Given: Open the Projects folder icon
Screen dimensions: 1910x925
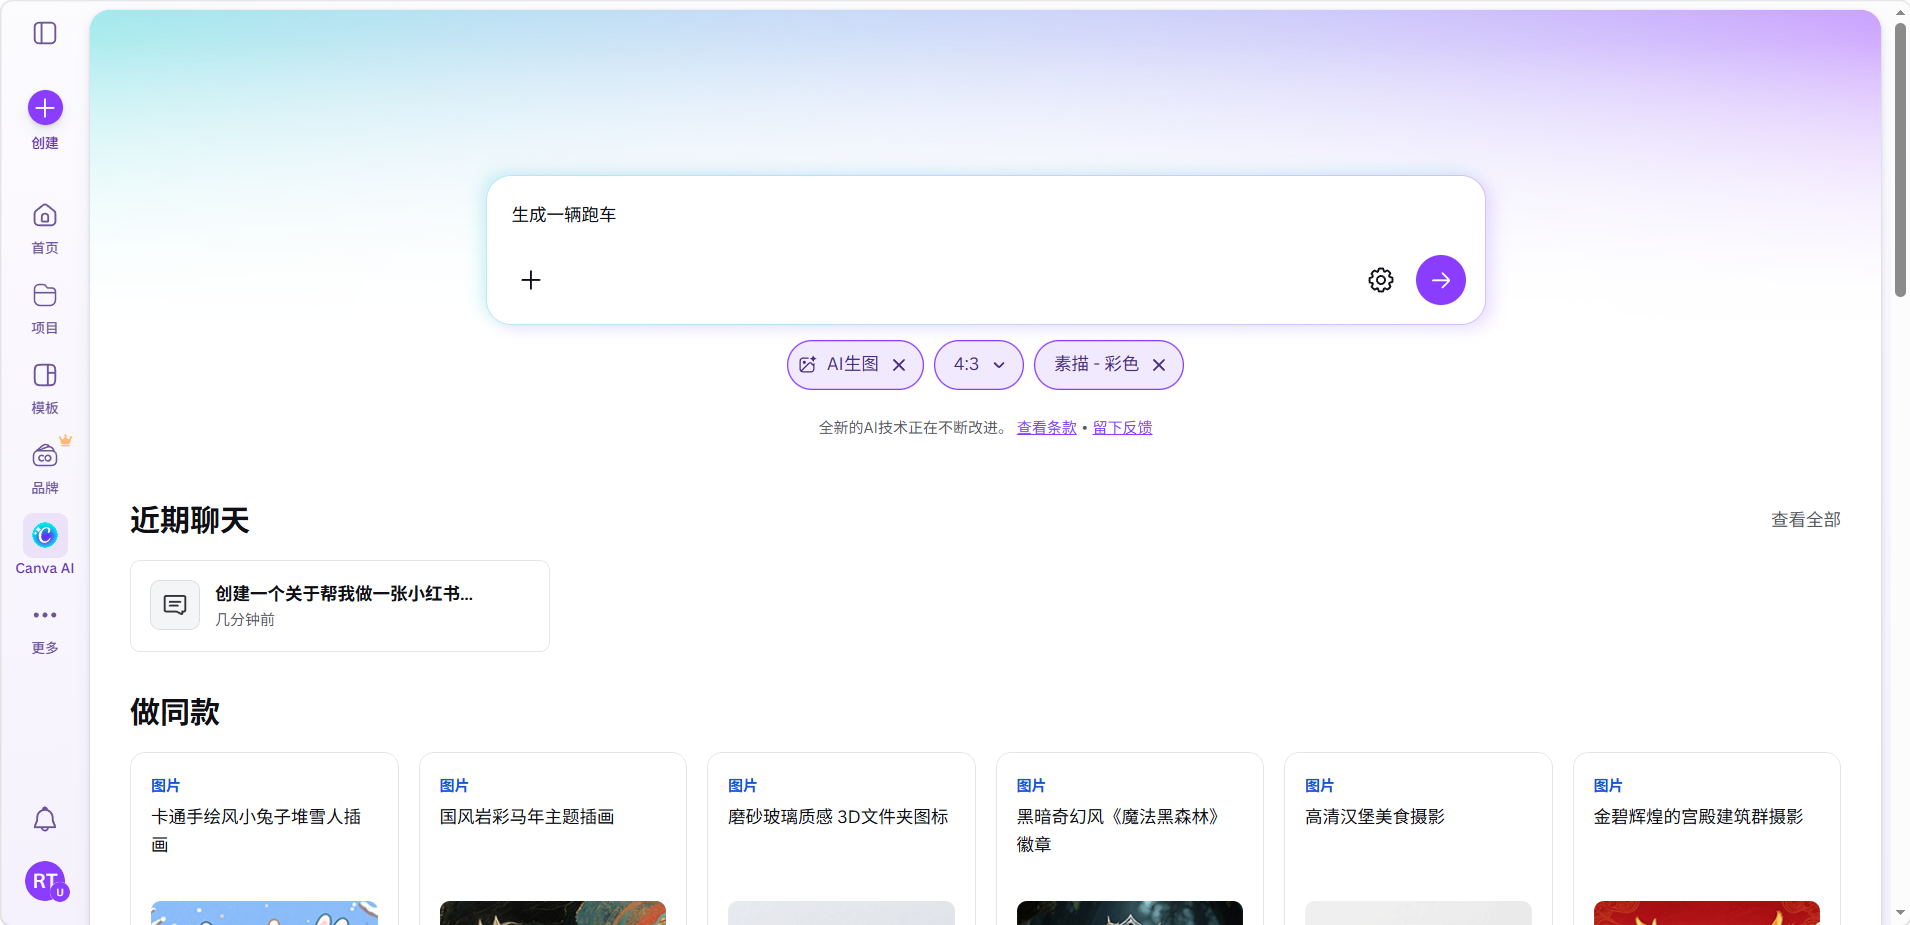Looking at the screenshot, I should [x=45, y=296].
